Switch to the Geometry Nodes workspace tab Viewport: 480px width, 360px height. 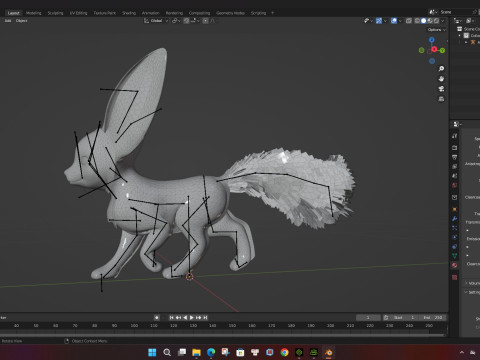[x=230, y=13]
